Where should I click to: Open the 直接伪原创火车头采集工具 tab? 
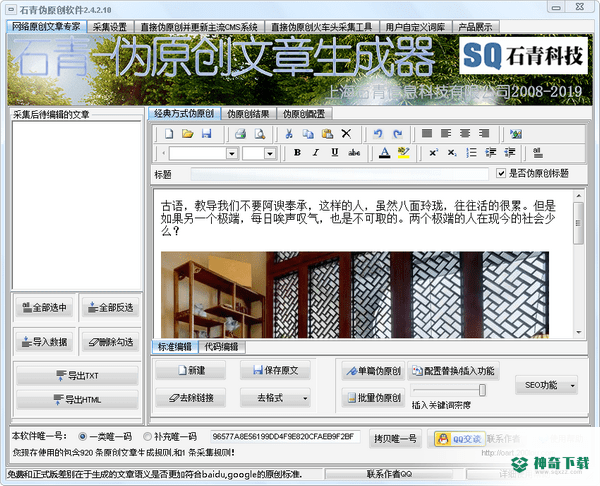(x=321, y=27)
